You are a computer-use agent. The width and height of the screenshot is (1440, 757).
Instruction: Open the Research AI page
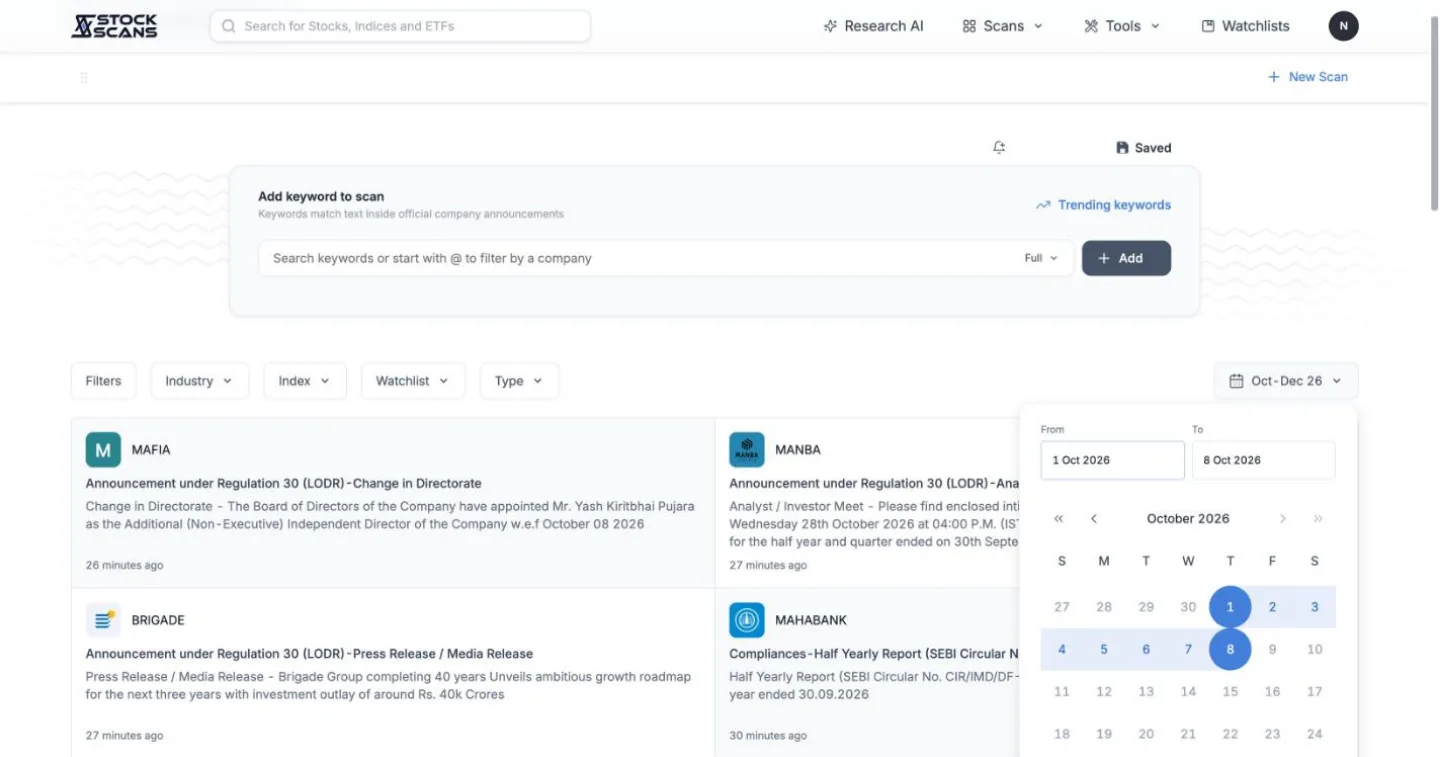click(x=873, y=26)
